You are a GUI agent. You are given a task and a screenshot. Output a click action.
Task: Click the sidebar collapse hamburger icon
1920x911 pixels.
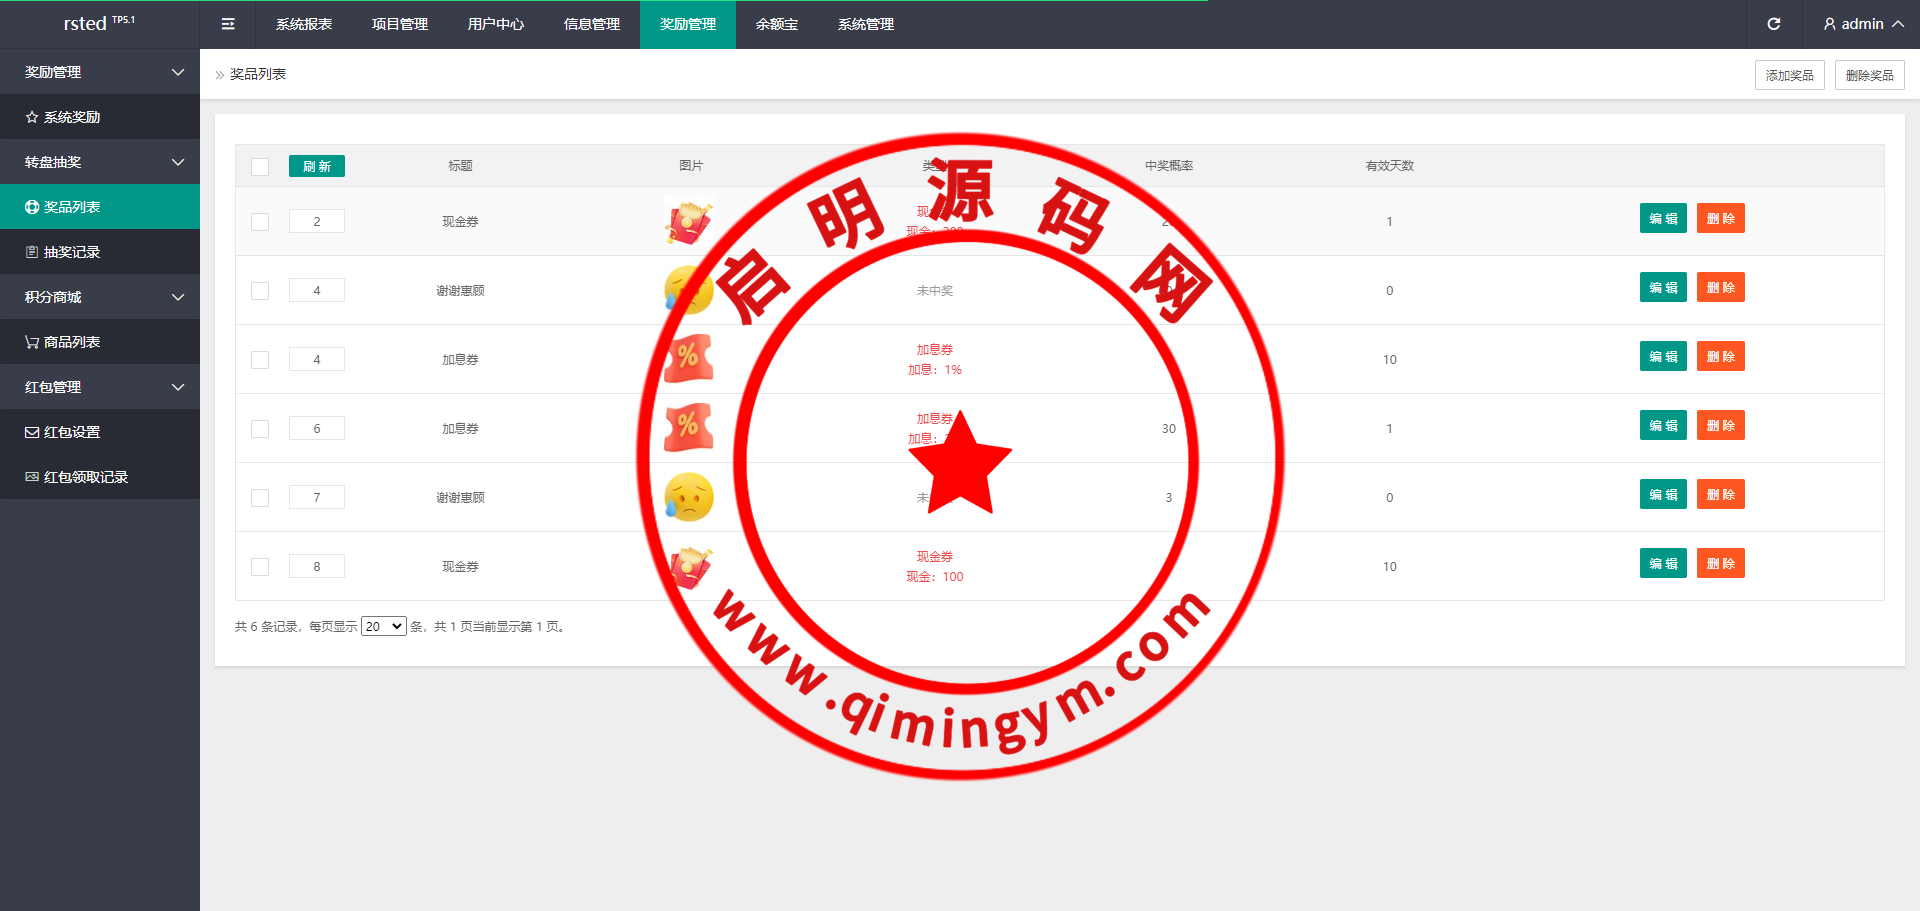pyautogui.click(x=228, y=24)
